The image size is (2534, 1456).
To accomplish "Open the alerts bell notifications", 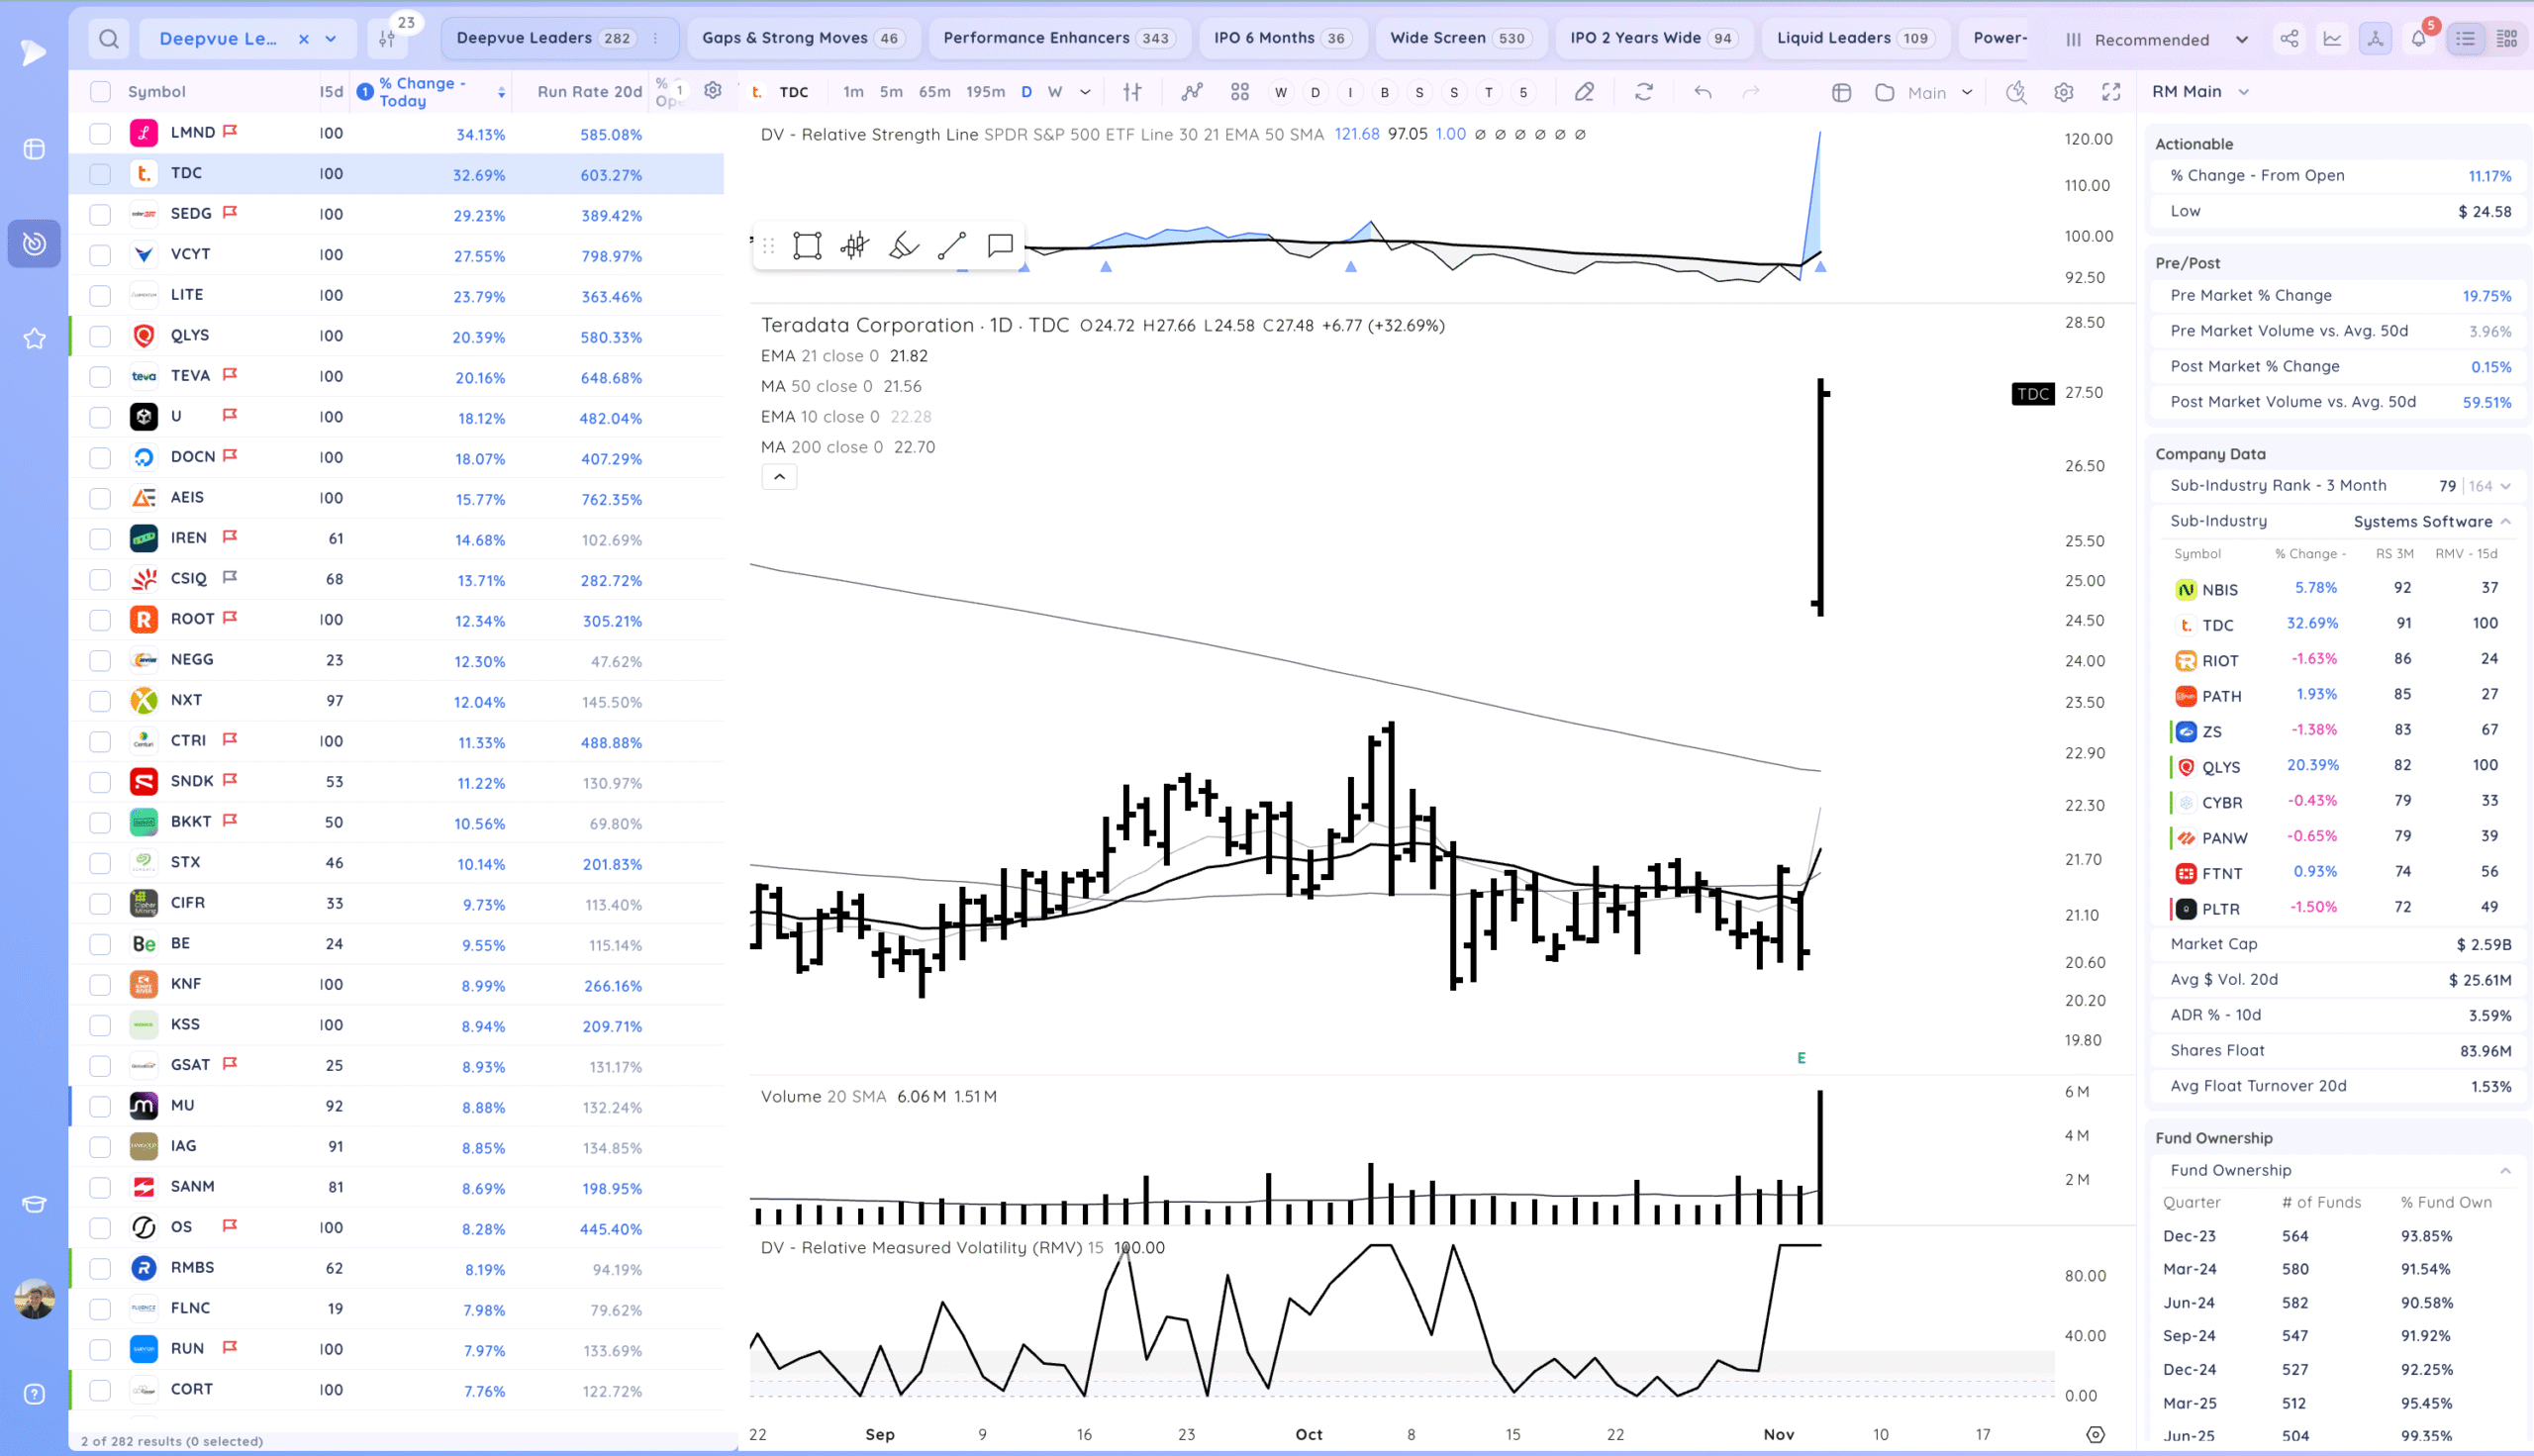I will tap(2418, 39).
